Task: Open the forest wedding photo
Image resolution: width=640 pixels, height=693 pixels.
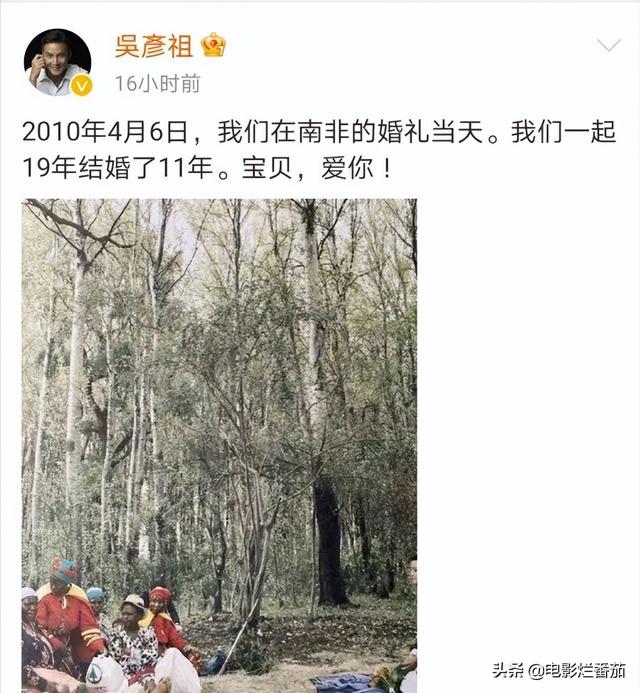Action: click(219, 446)
